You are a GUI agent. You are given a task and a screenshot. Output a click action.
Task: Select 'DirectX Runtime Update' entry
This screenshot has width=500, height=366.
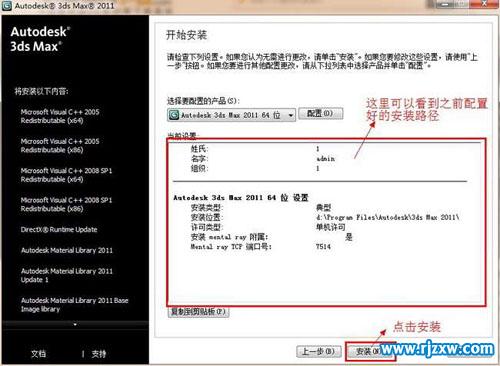coord(59,229)
